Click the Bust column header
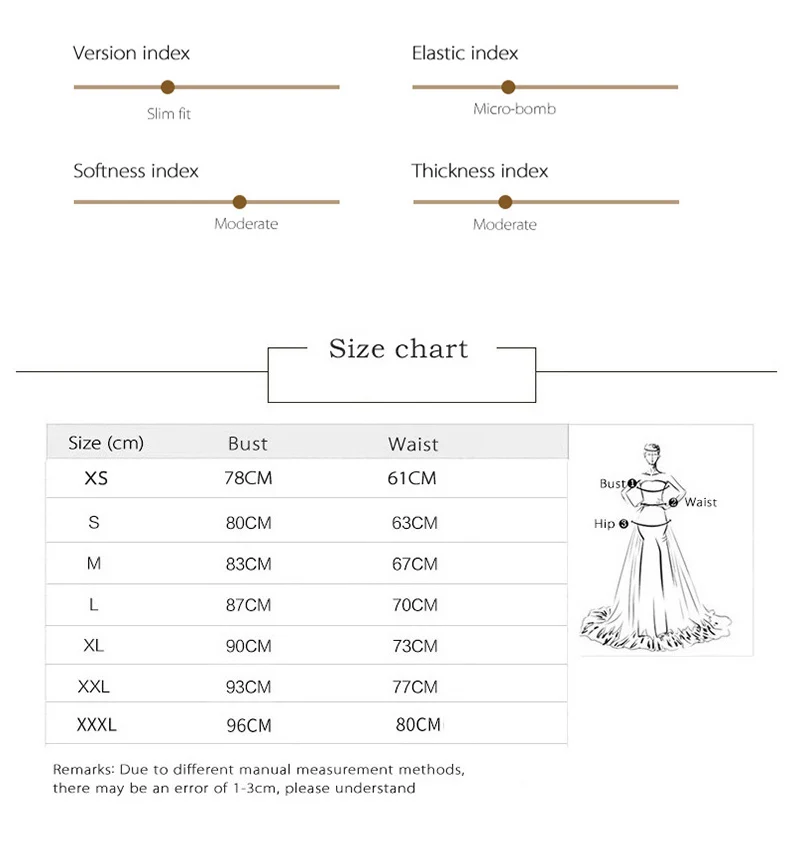This screenshot has width=790, height=845. coord(247,444)
